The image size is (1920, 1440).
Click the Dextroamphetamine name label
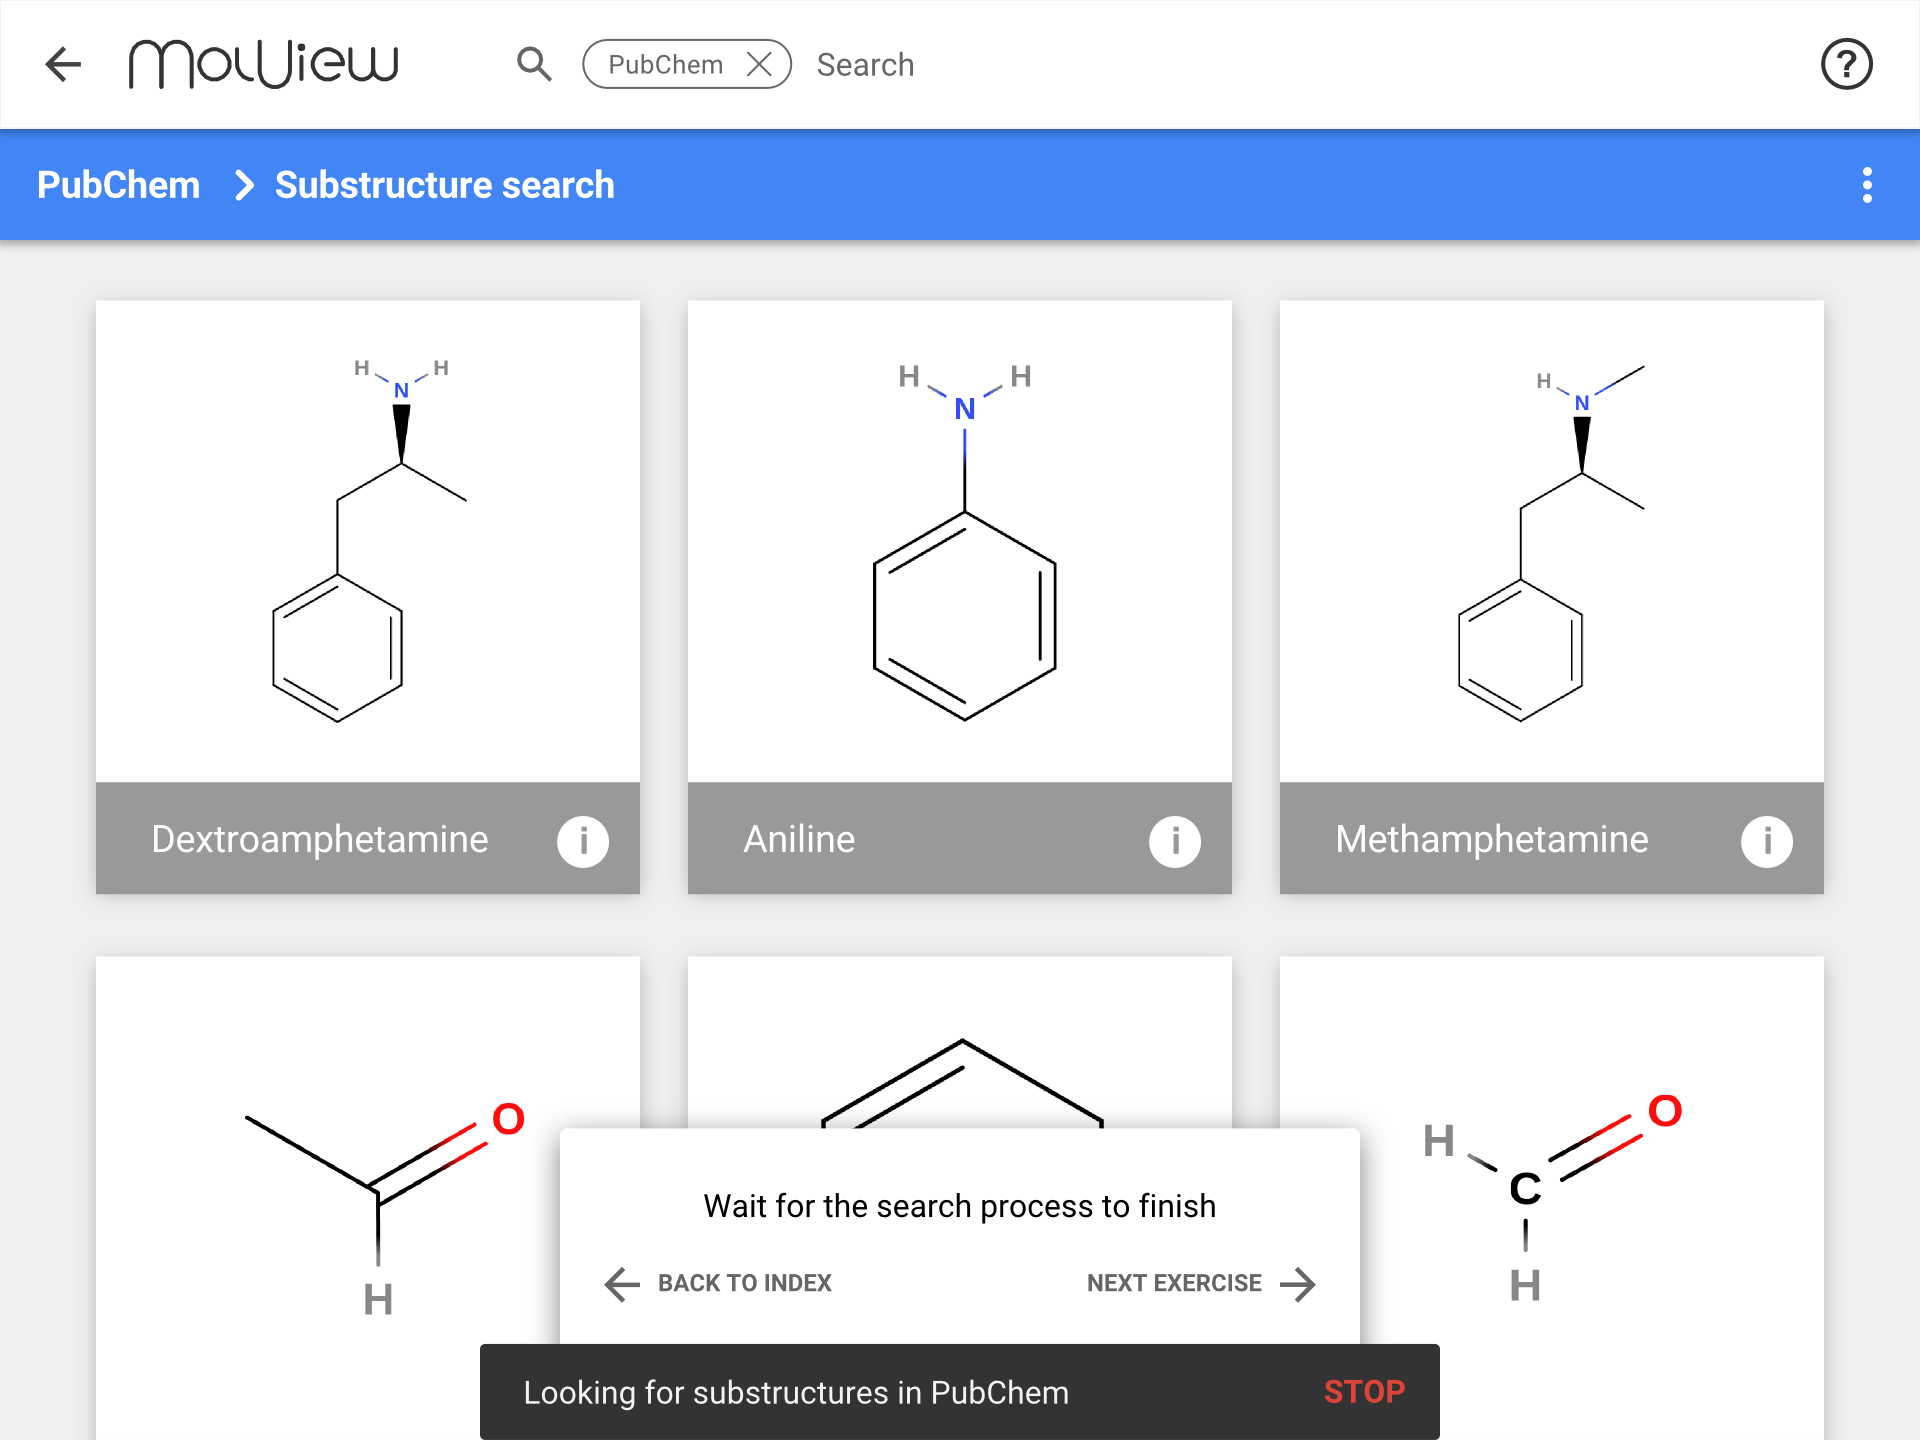pyautogui.click(x=320, y=839)
